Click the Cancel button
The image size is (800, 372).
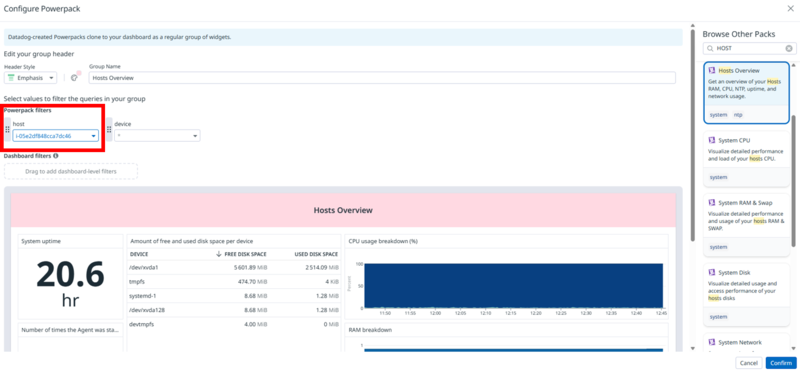(748, 363)
